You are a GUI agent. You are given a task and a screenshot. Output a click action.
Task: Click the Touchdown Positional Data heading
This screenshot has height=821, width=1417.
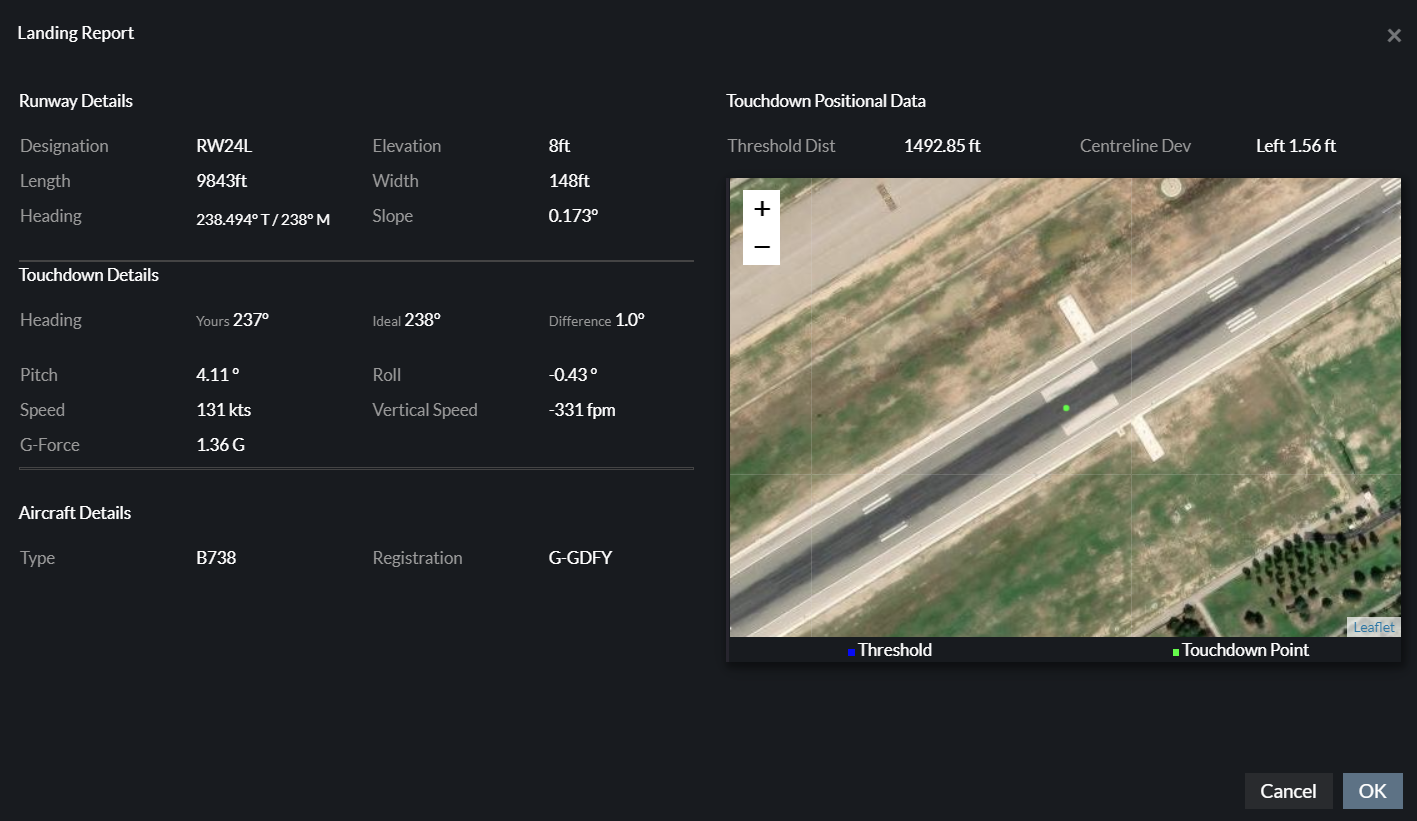coord(826,100)
